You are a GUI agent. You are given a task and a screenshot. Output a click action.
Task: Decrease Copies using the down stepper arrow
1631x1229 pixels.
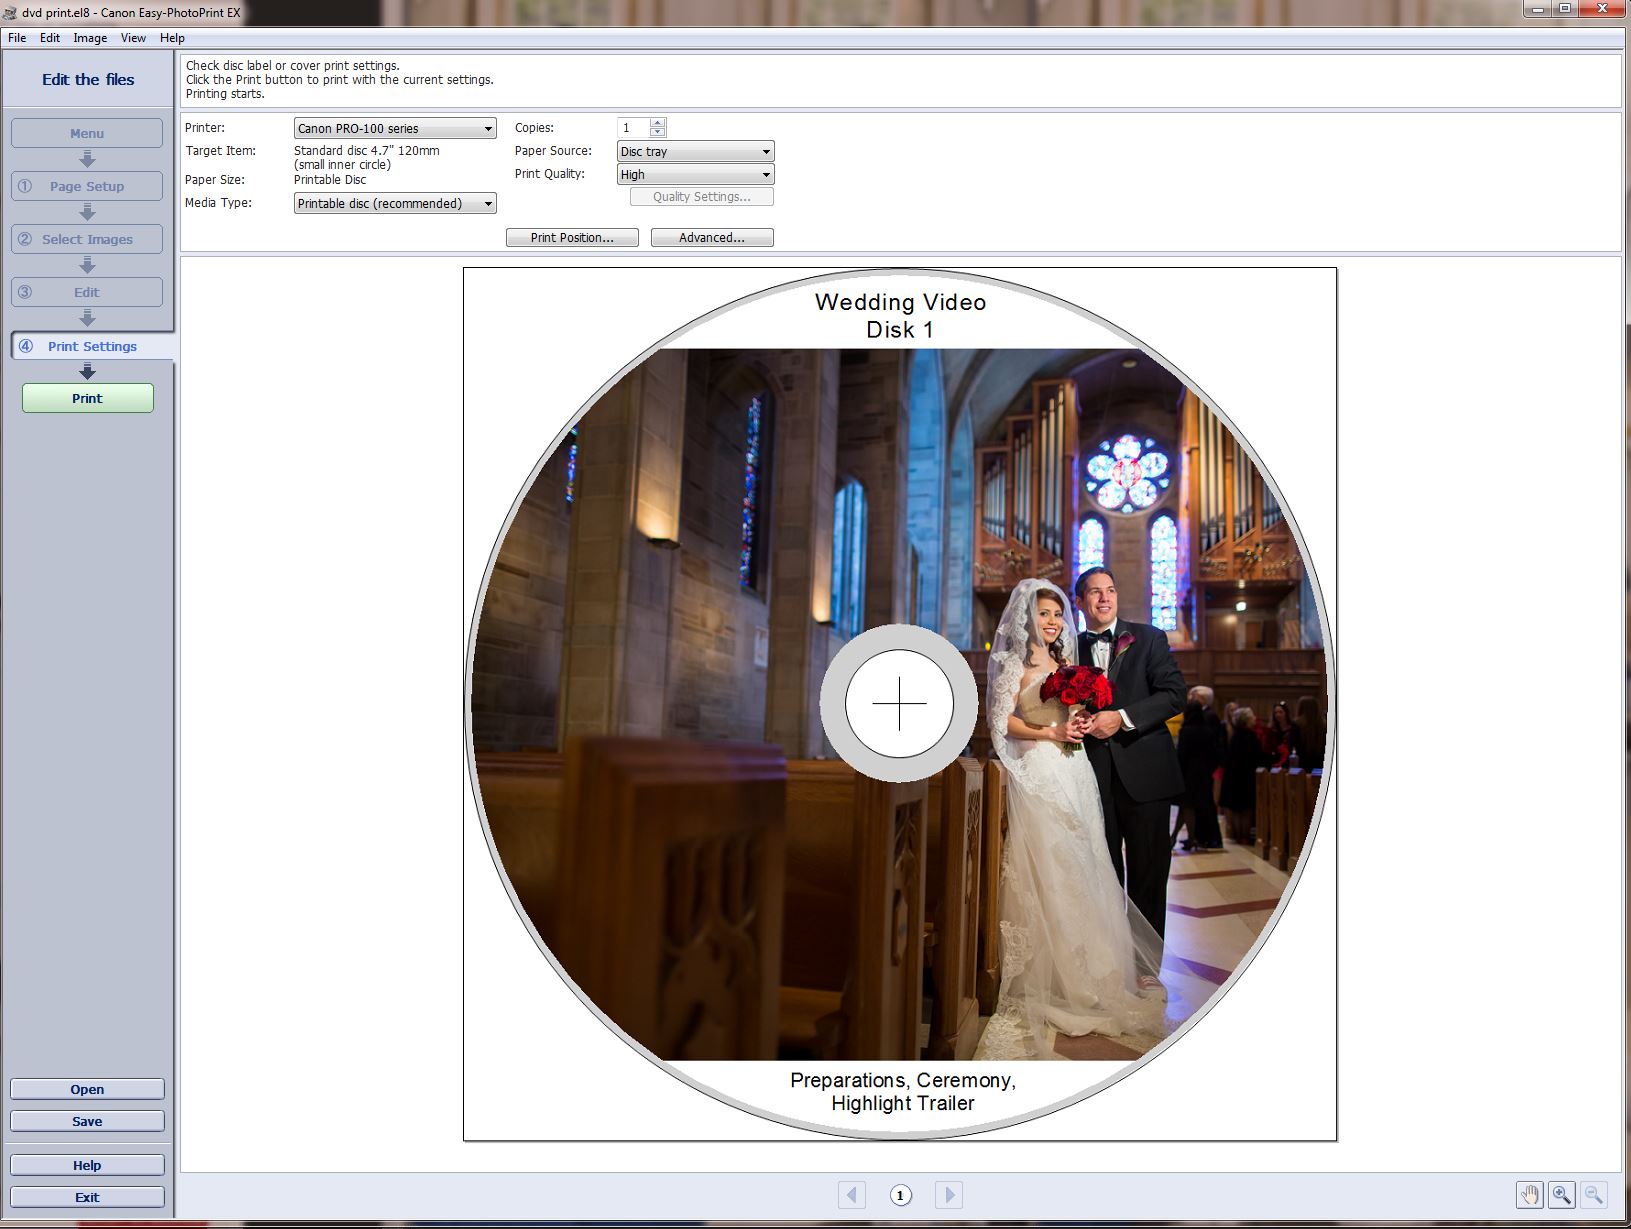click(x=656, y=131)
